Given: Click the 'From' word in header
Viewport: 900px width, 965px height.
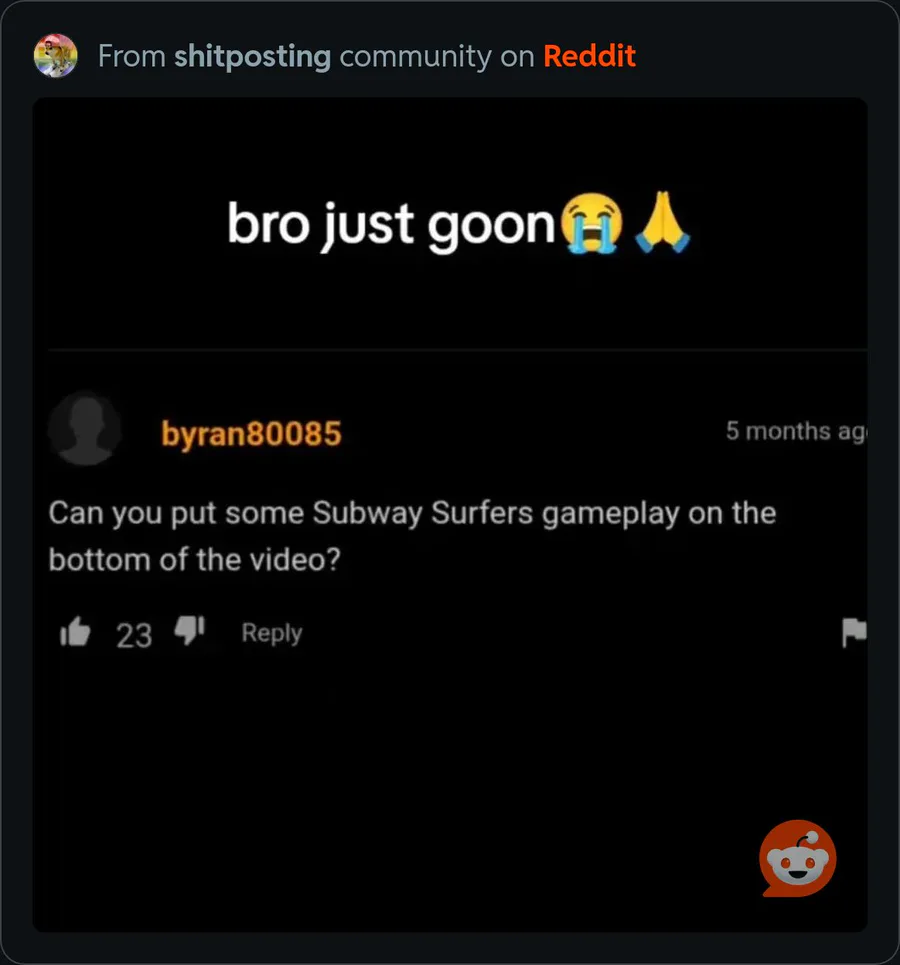Looking at the screenshot, I should 132,56.
